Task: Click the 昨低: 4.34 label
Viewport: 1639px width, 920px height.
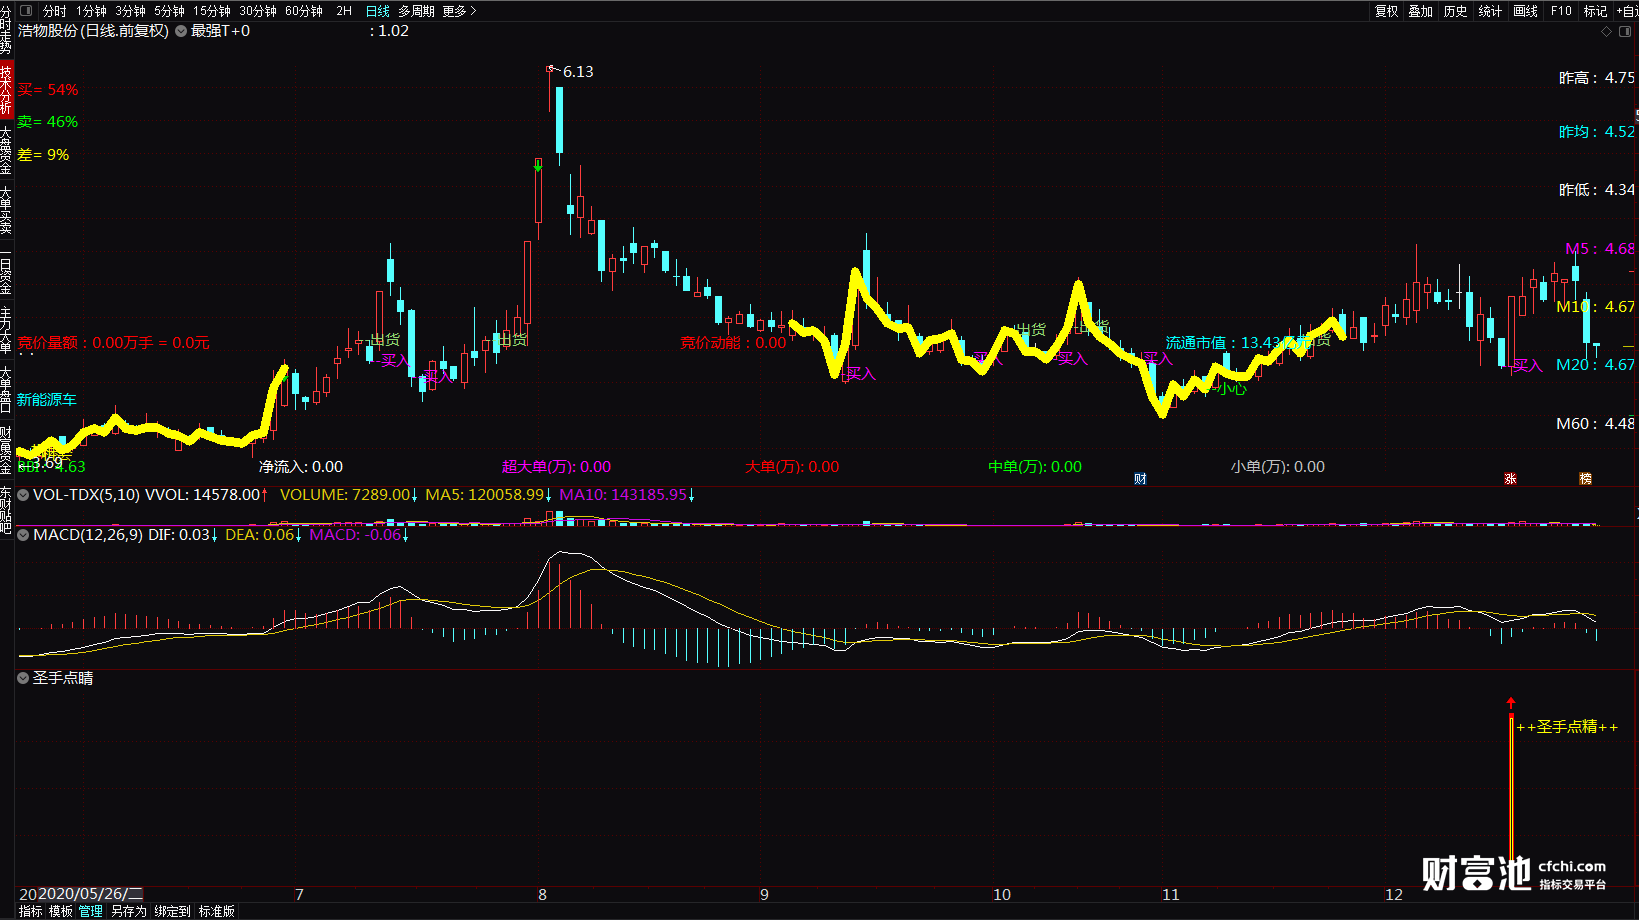Action: coord(1597,190)
